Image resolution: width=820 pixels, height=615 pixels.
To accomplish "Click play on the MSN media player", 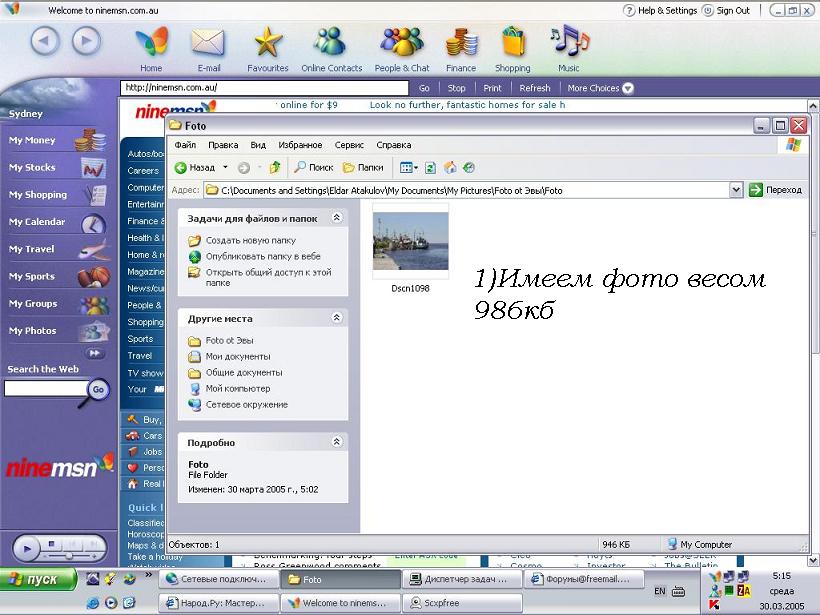I will point(27,549).
